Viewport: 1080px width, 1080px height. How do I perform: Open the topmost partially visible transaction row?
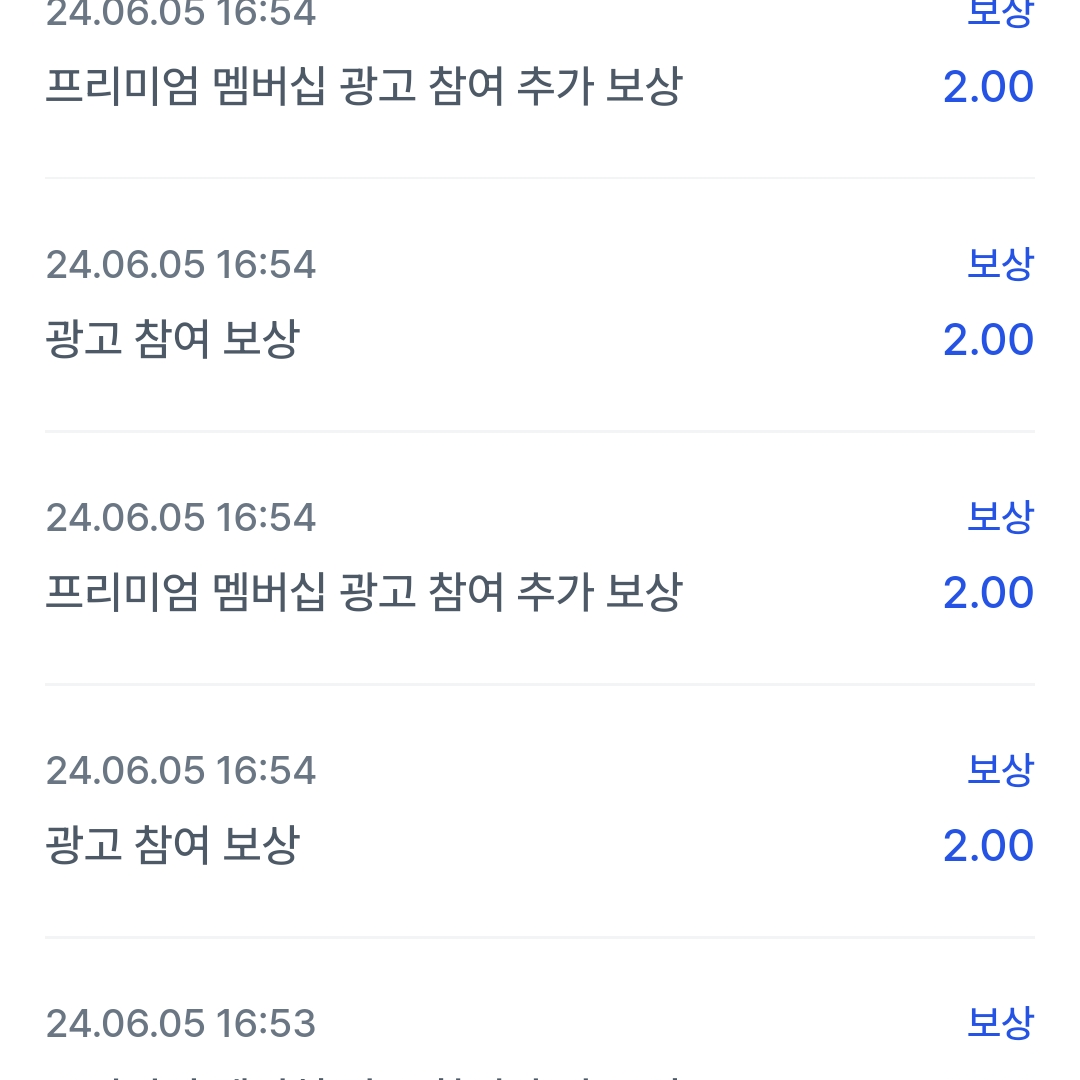click(x=540, y=50)
